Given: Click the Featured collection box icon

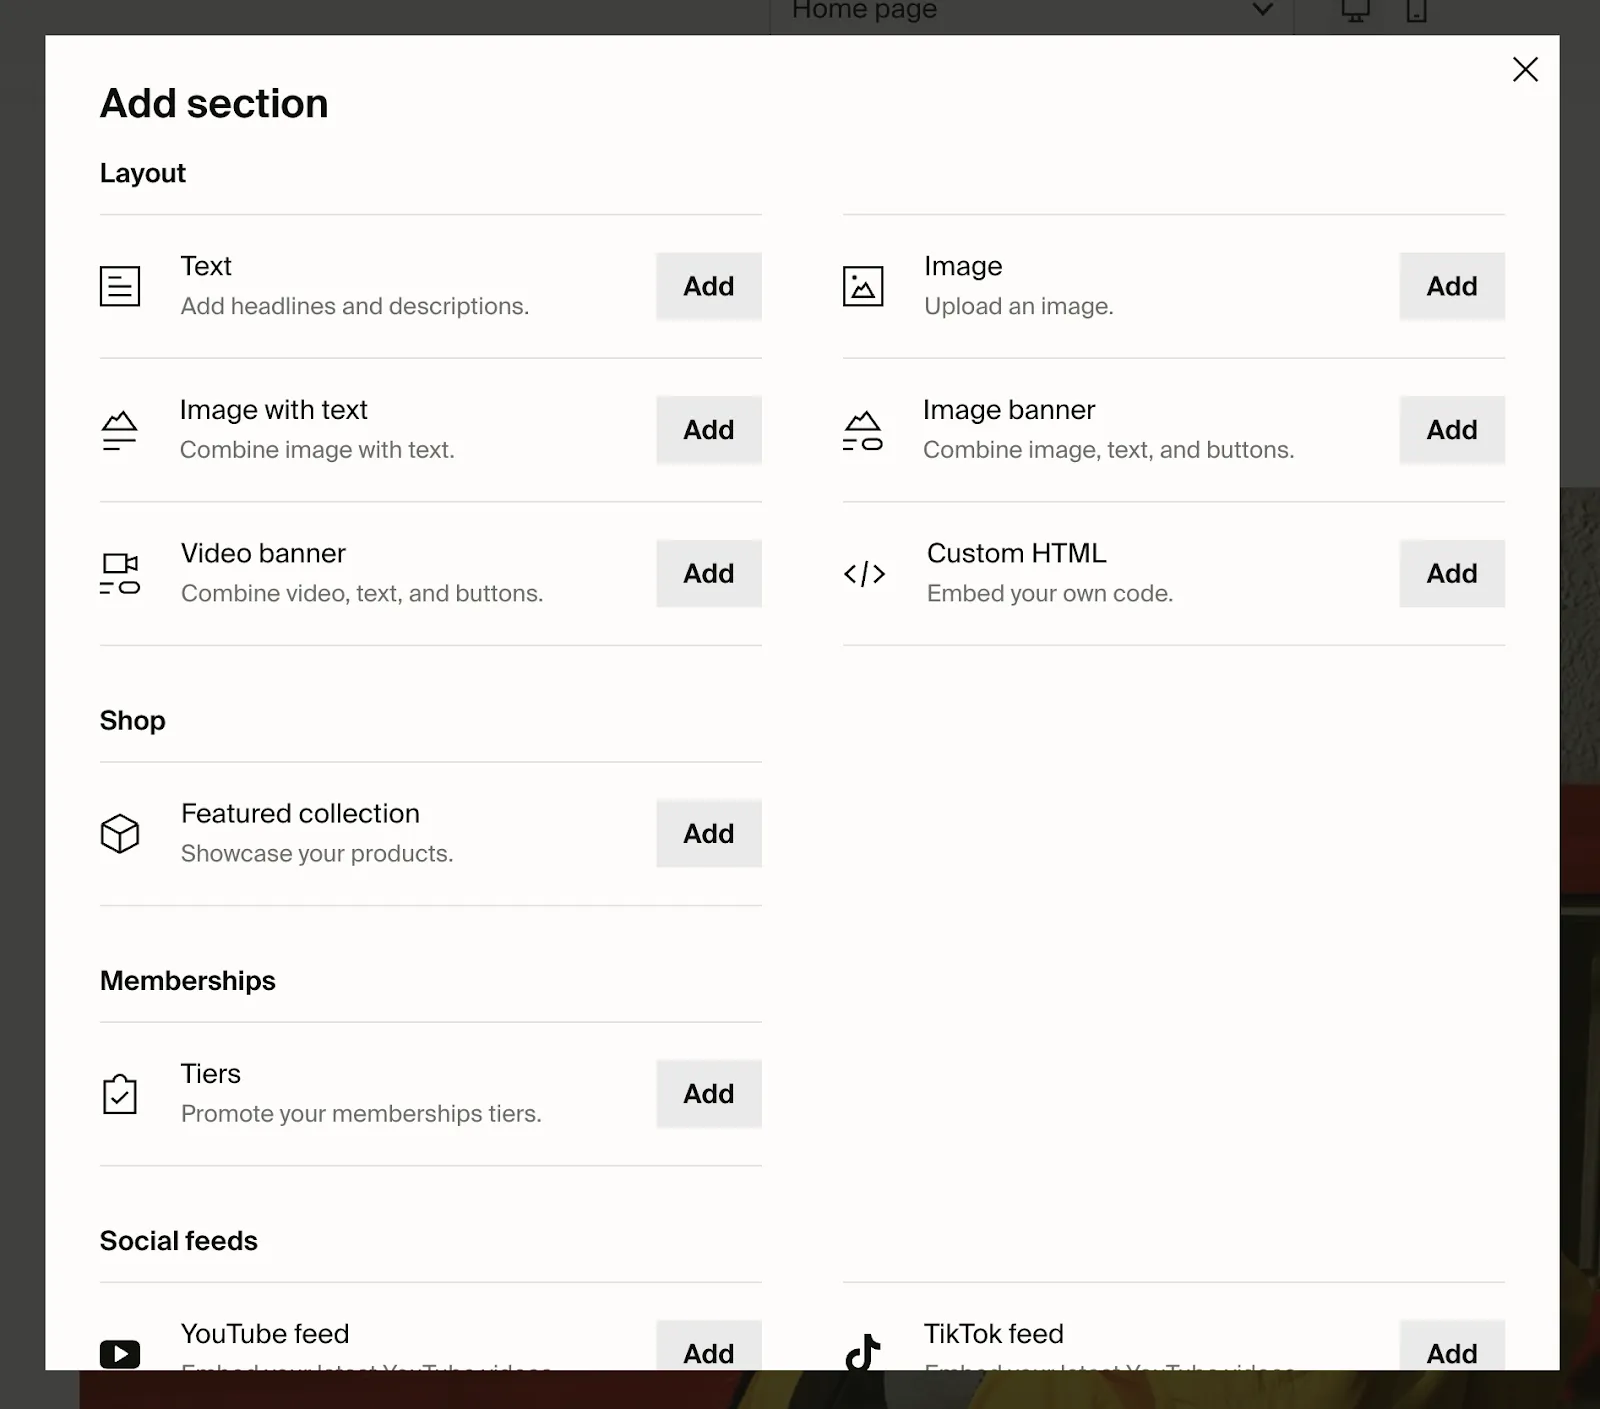Looking at the screenshot, I should click(x=120, y=833).
